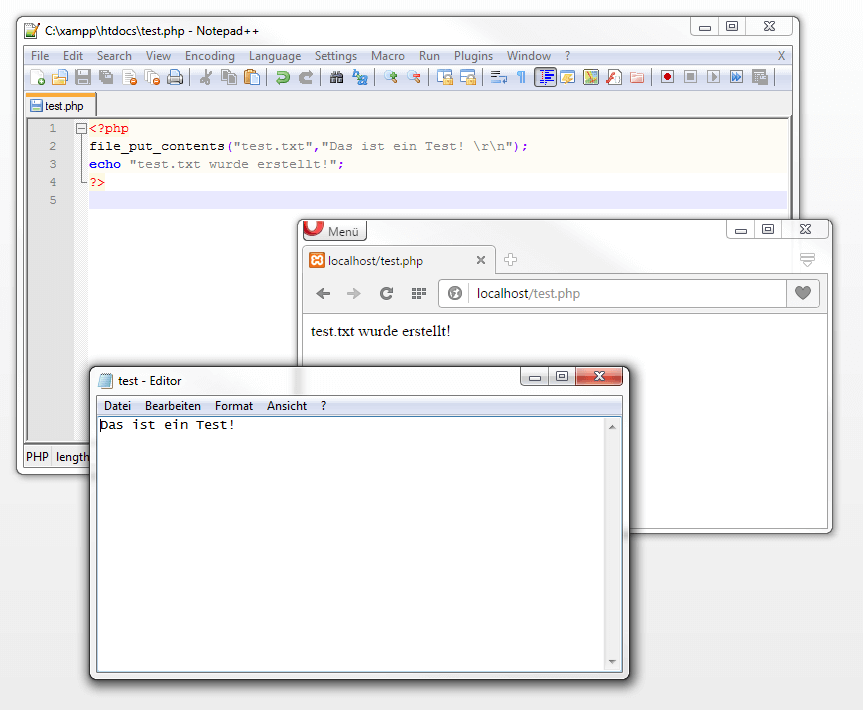Screen dimensions: 863x710
Task: Open the Document Map icon
Action: coord(591,77)
